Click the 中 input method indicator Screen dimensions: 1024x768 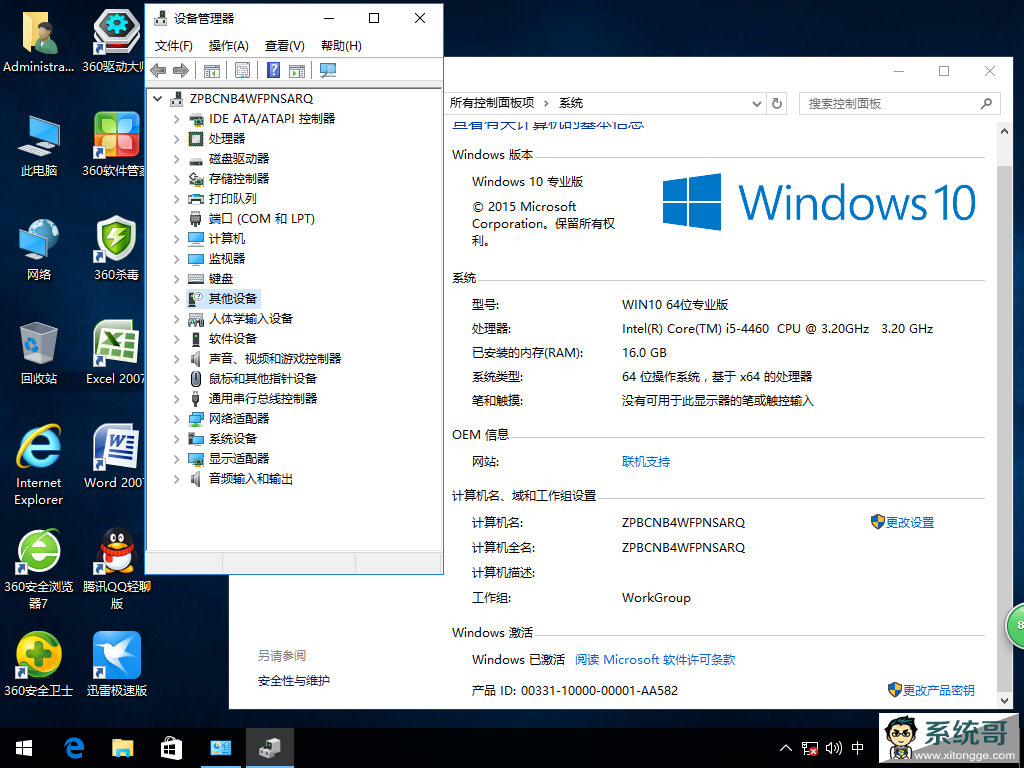coord(857,748)
